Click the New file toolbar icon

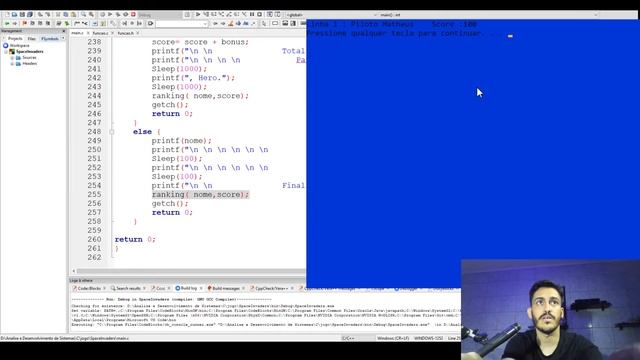(7, 14)
